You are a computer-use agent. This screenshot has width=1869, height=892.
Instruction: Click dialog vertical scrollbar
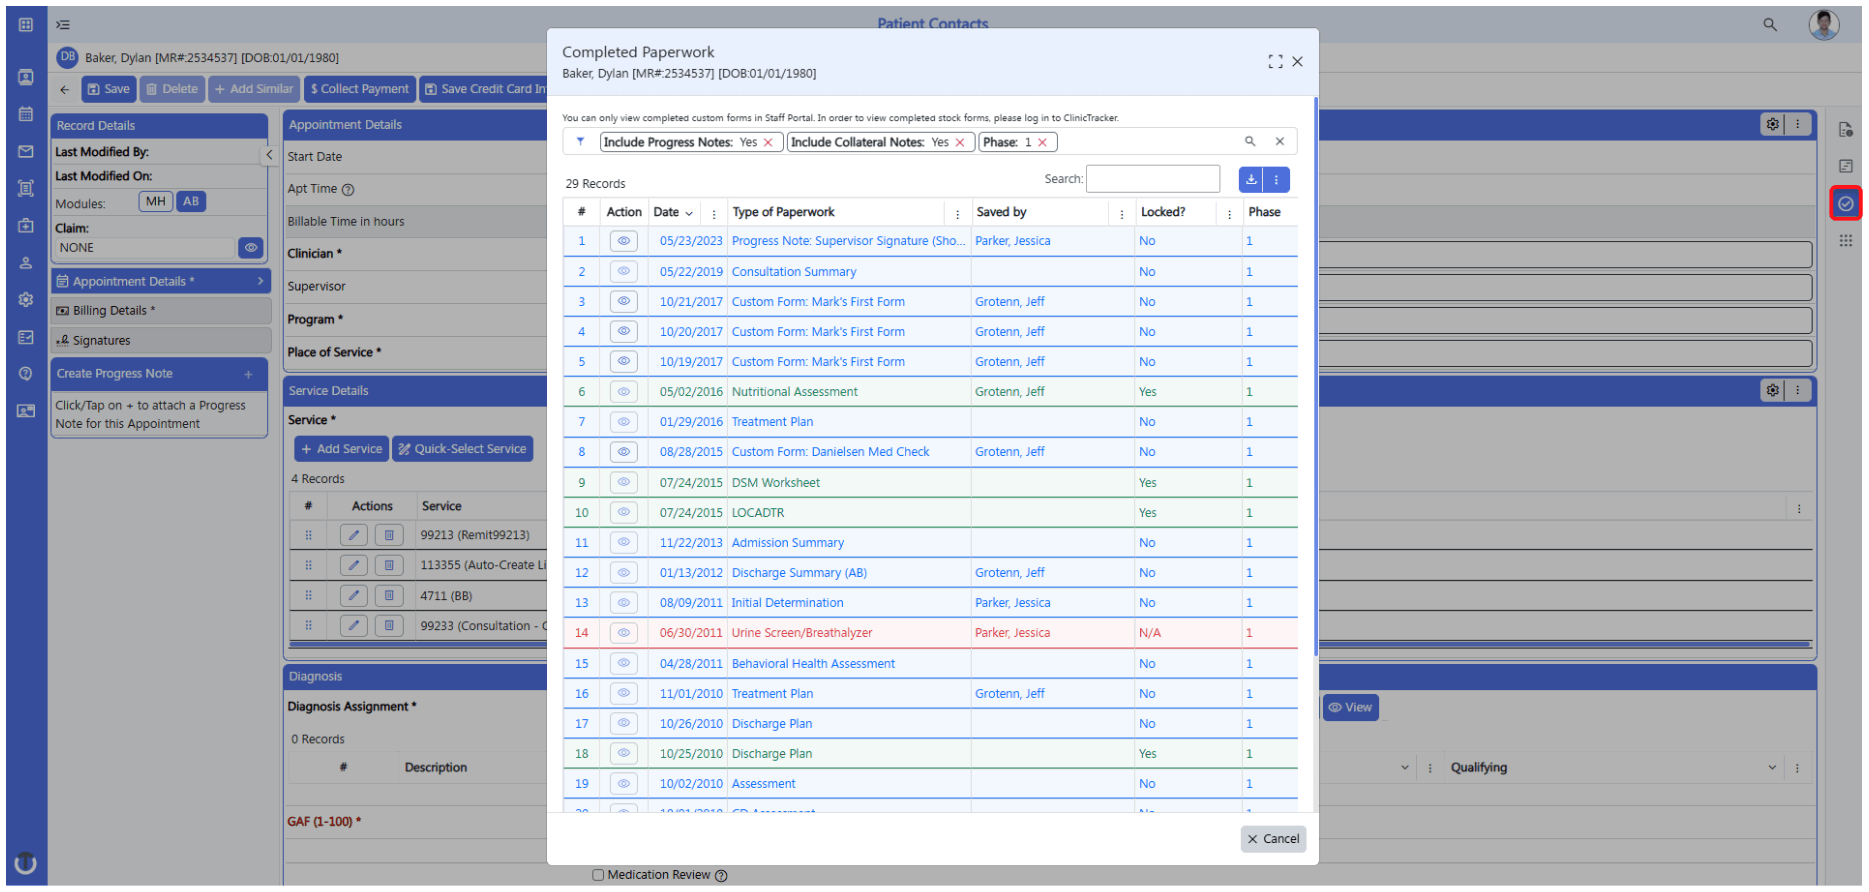coord(1315,375)
